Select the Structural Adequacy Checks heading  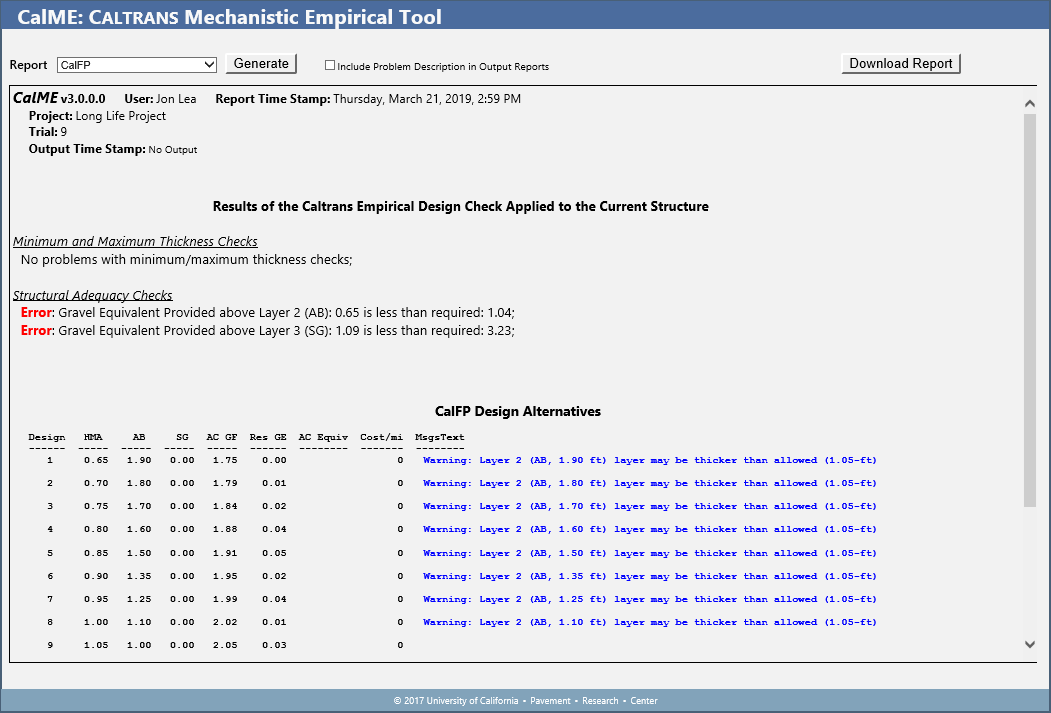point(93,296)
